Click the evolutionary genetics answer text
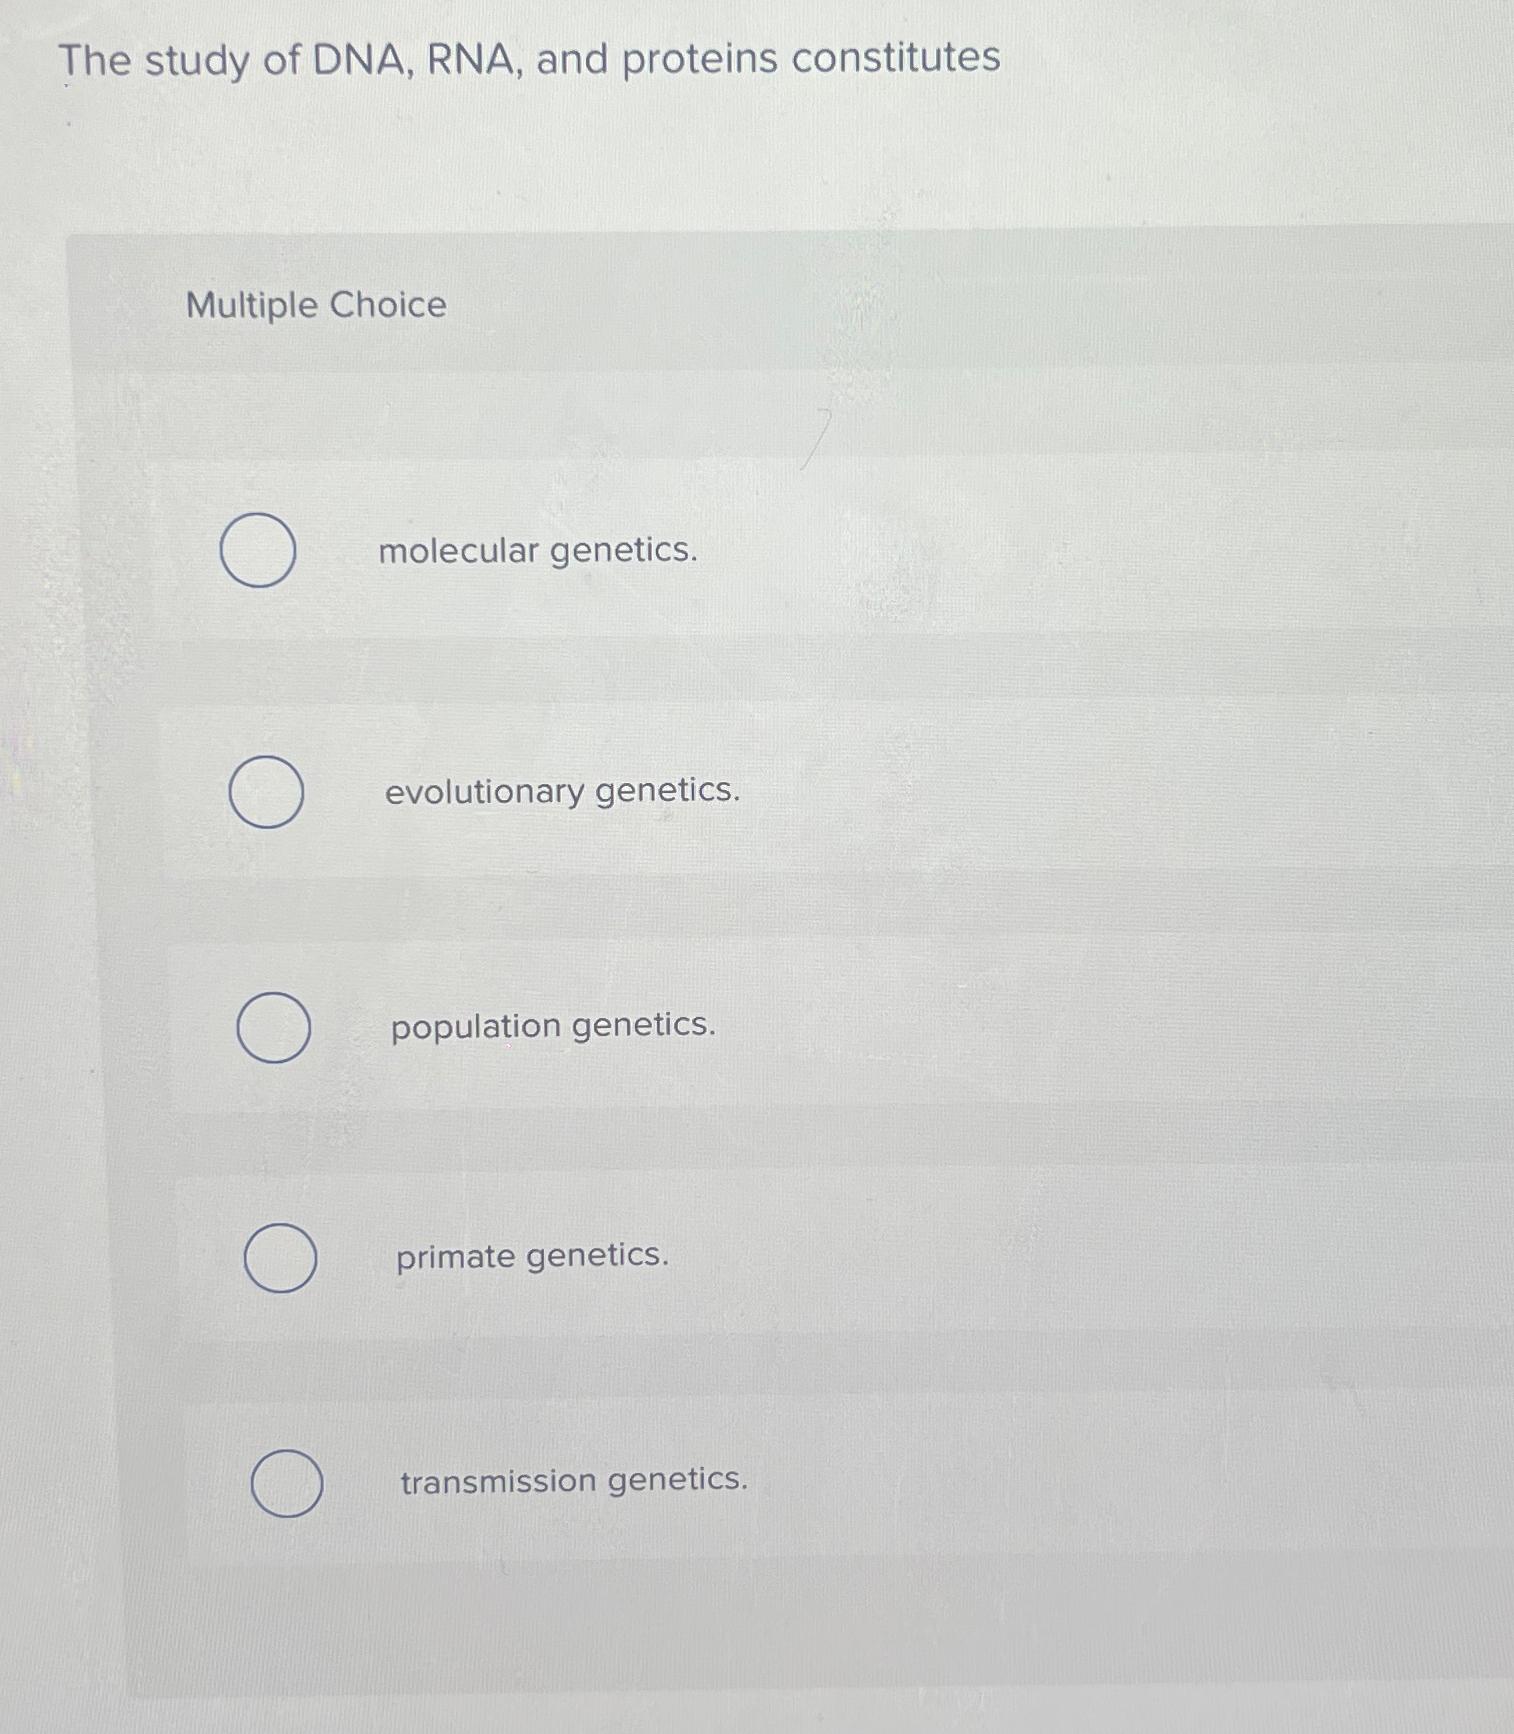The height and width of the screenshot is (1734, 1514). coord(561,793)
